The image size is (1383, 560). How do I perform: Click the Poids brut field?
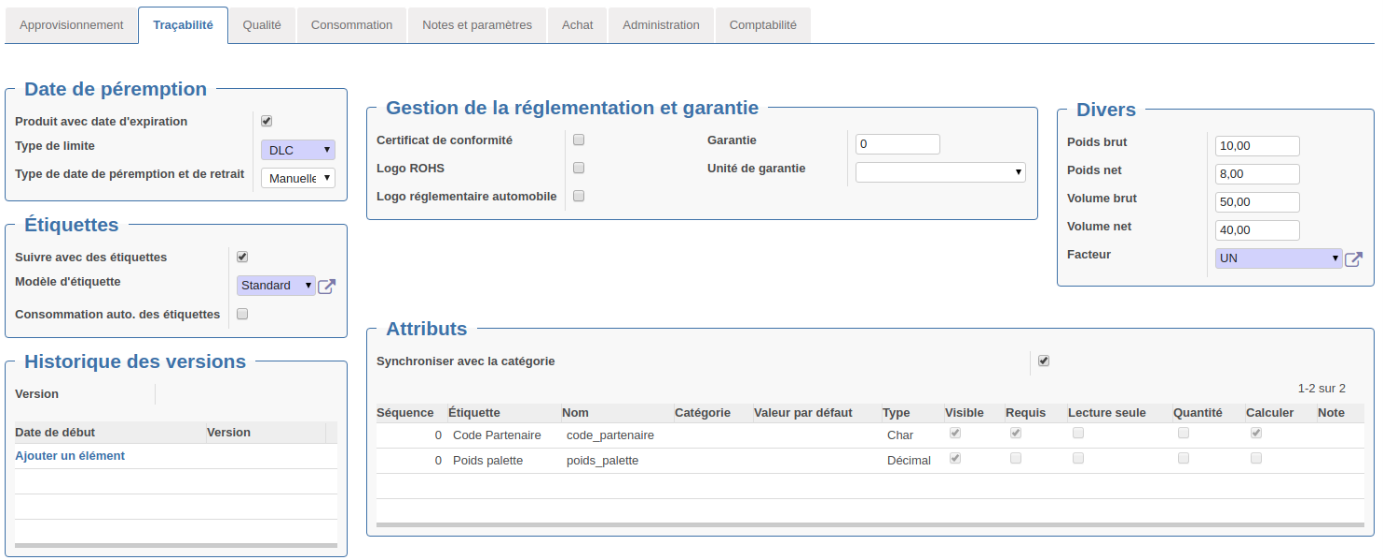(x=1257, y=146)
